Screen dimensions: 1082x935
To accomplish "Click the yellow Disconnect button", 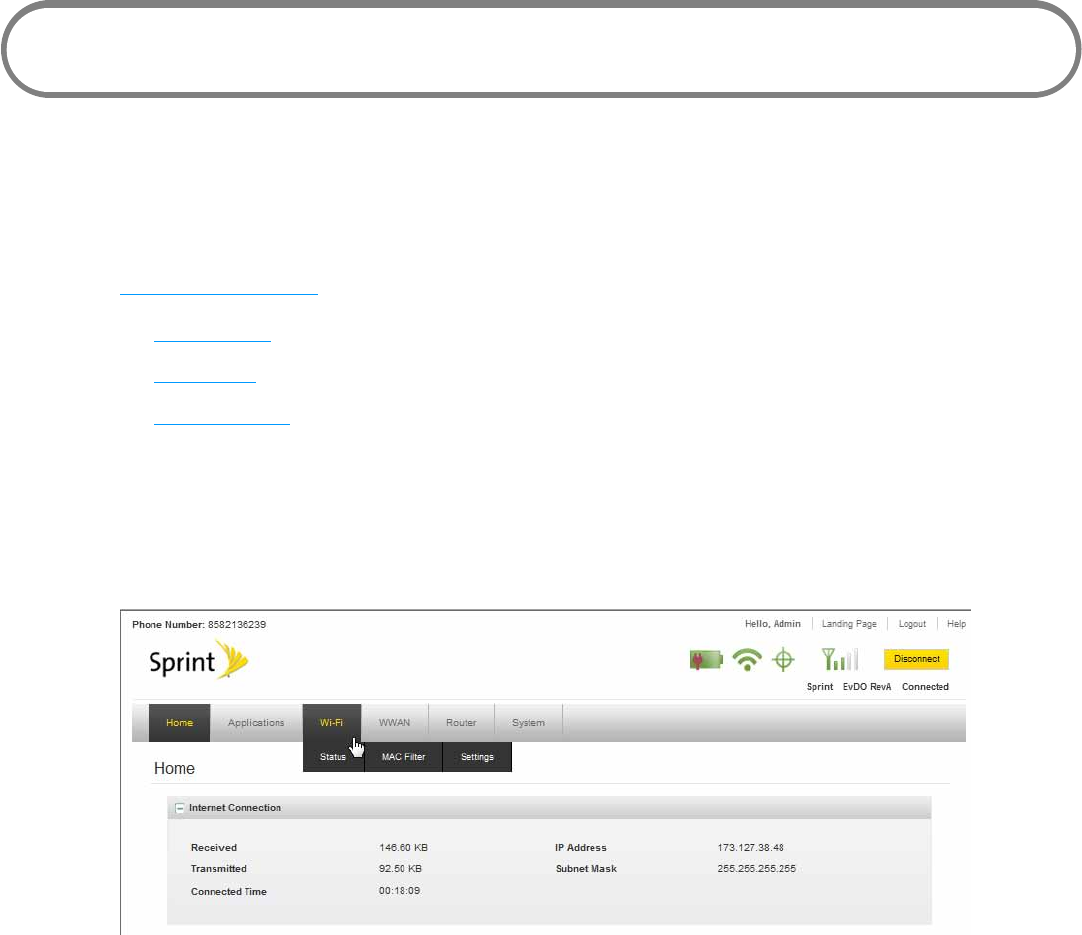I will pos(916,659).
